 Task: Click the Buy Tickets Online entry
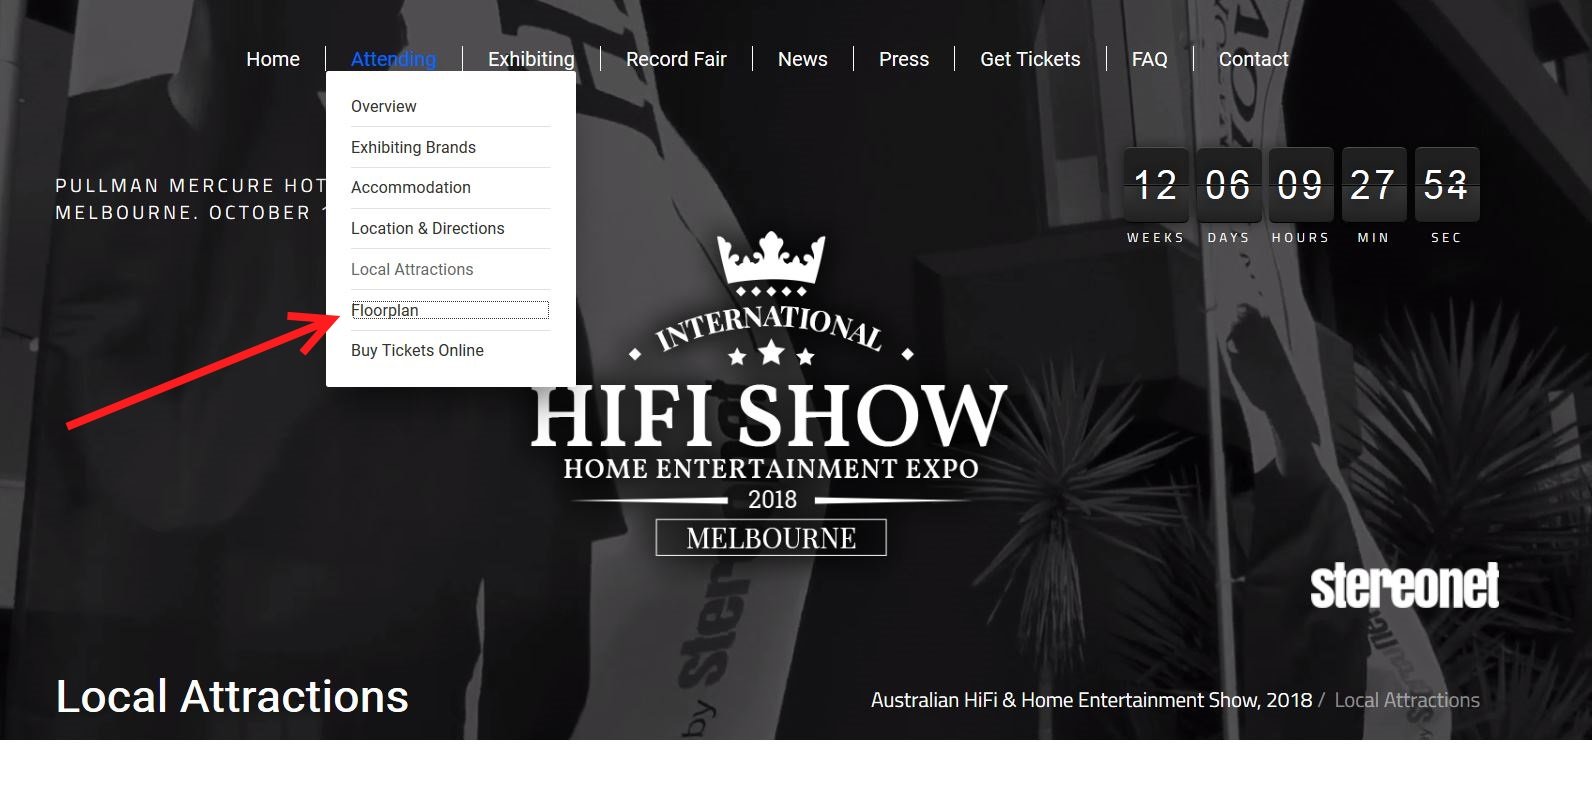[x=417, y=350]
